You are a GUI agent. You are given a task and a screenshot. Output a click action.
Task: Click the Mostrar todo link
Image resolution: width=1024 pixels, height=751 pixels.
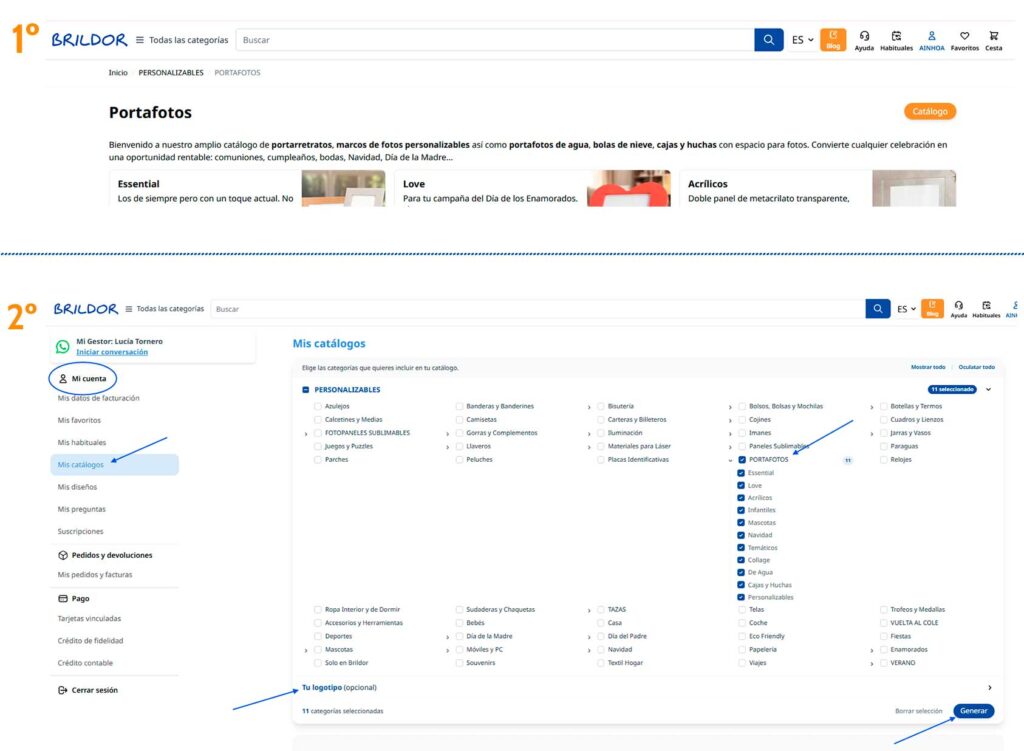928,367
